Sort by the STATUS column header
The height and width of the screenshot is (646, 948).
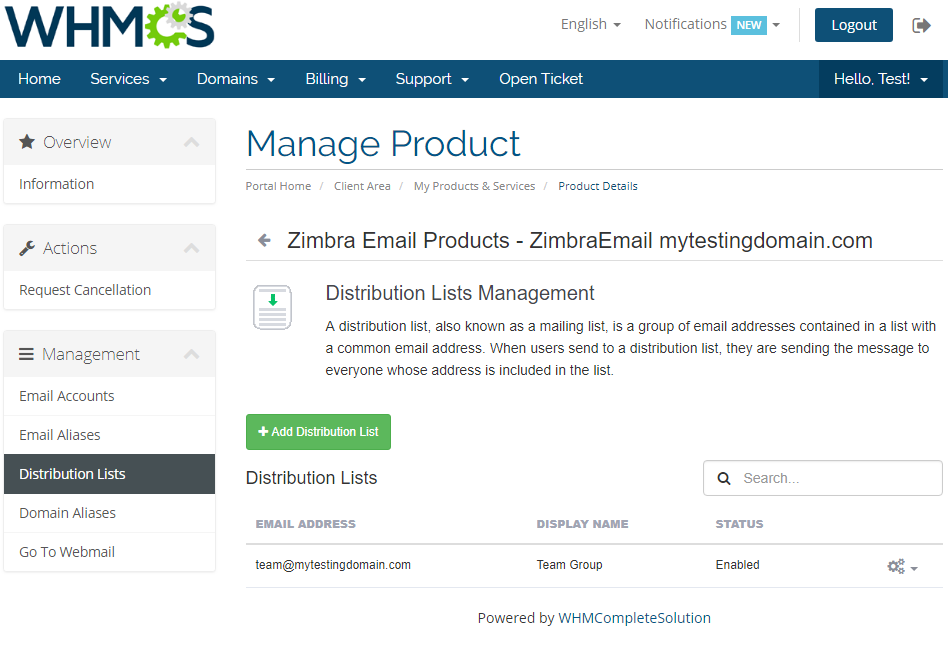(x=739, y=524)
